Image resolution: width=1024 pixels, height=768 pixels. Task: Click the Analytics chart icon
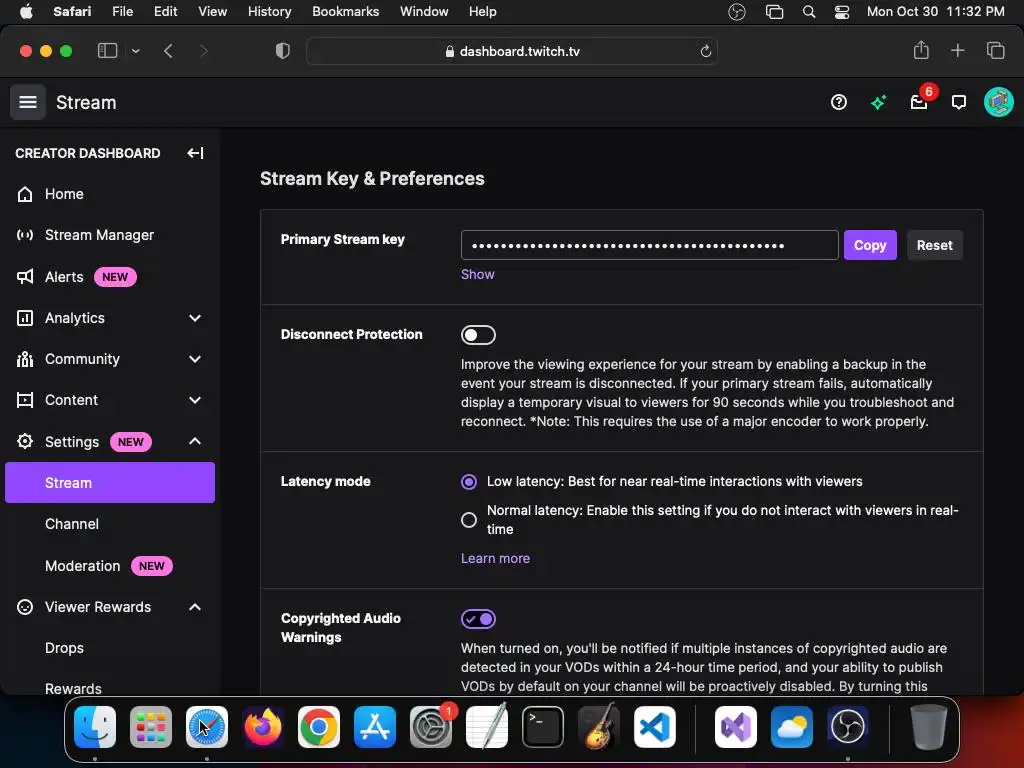[25, 318]
